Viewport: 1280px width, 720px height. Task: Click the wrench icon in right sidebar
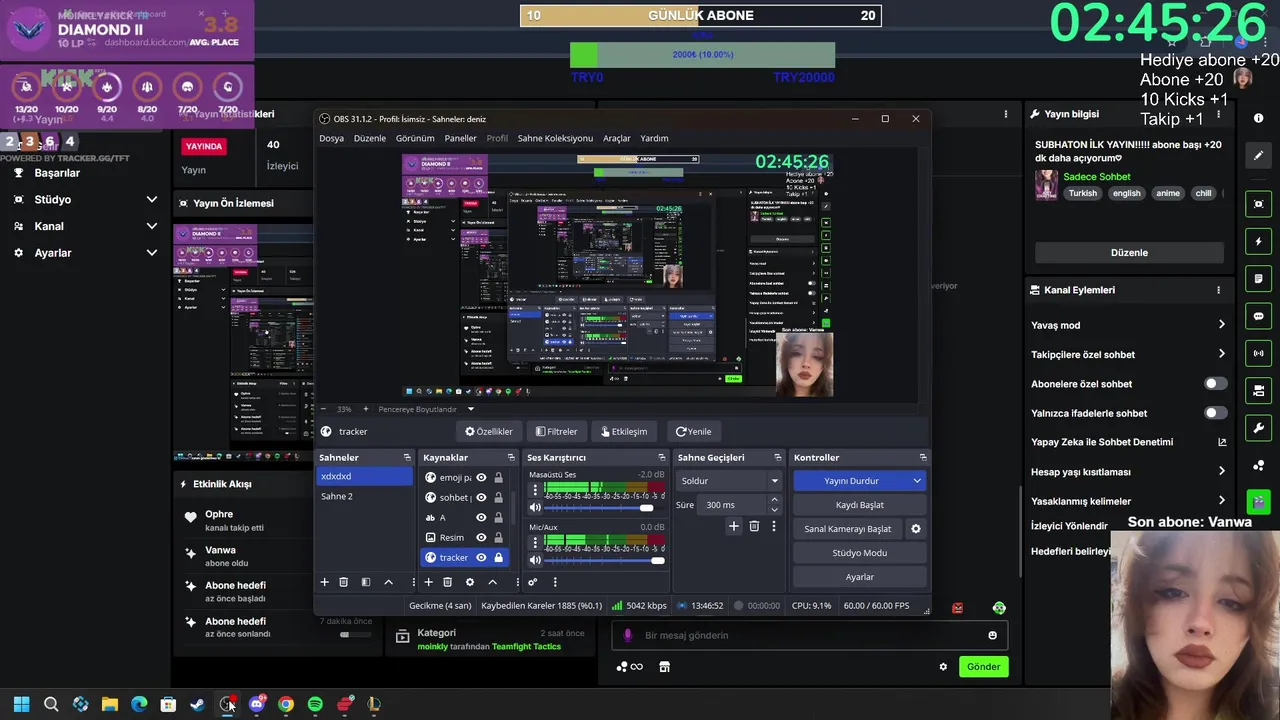coord(1258,428)
